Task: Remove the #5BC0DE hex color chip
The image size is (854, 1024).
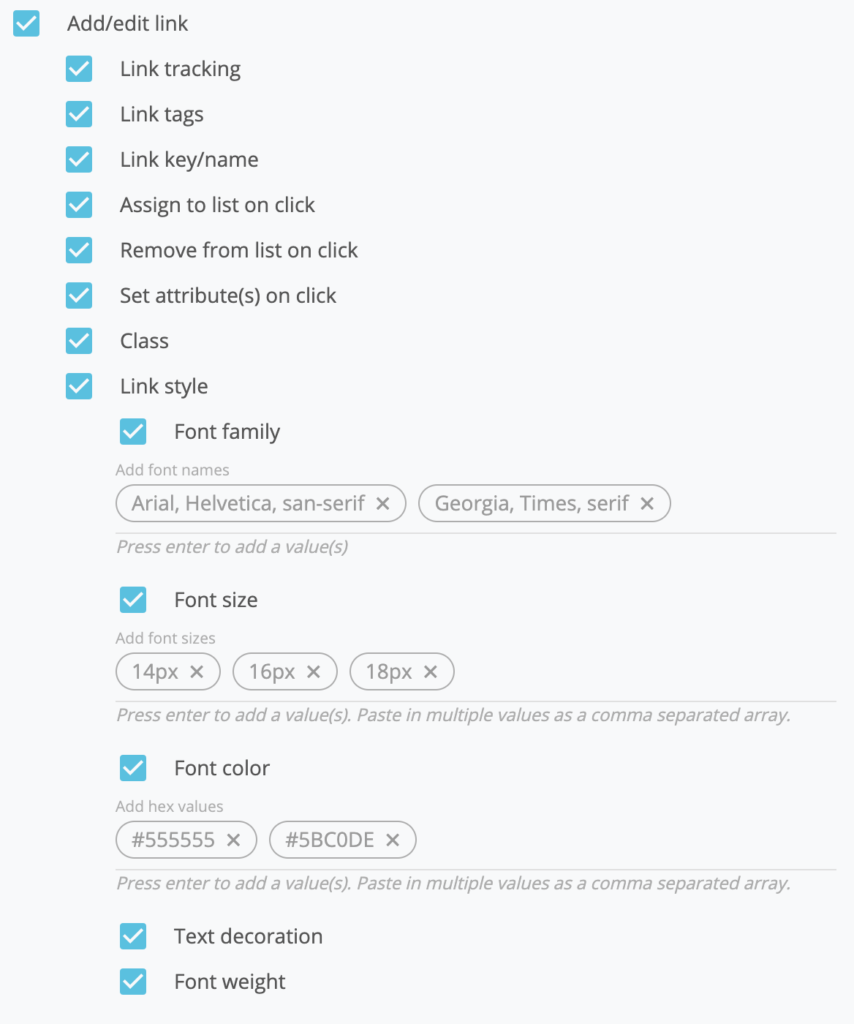Action: coord(392,840)
